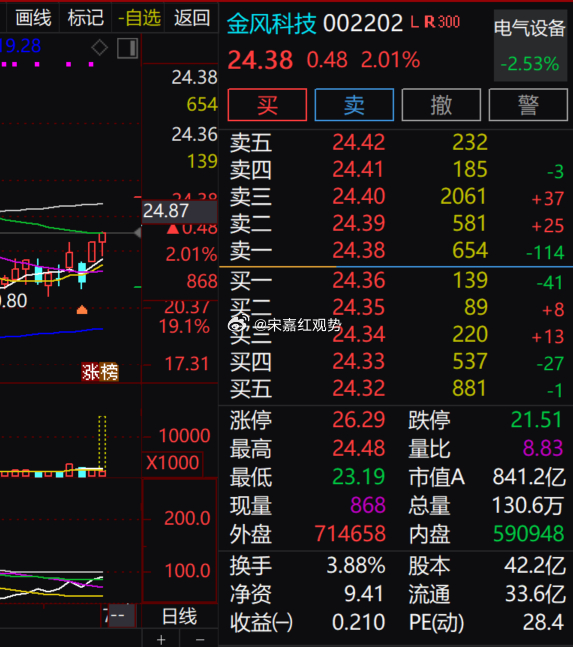Screen dimensions: 573x647
Task: Click the 19.1% scale label
Action: click(185, 327)
